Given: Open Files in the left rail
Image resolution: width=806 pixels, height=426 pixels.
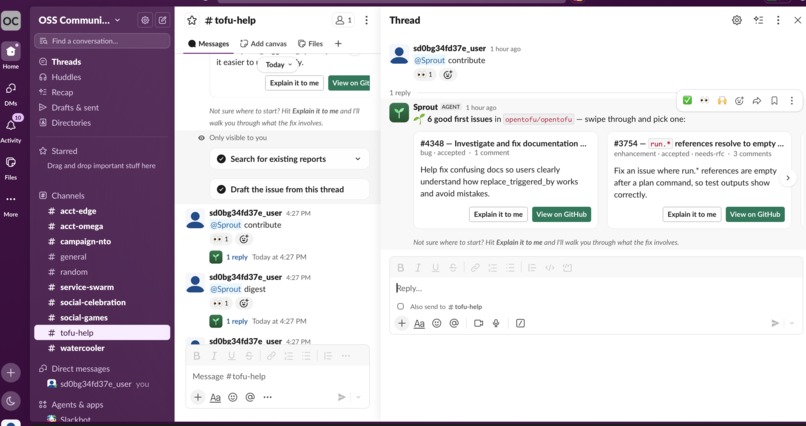Looking at the screenshot, I should 11,162.
